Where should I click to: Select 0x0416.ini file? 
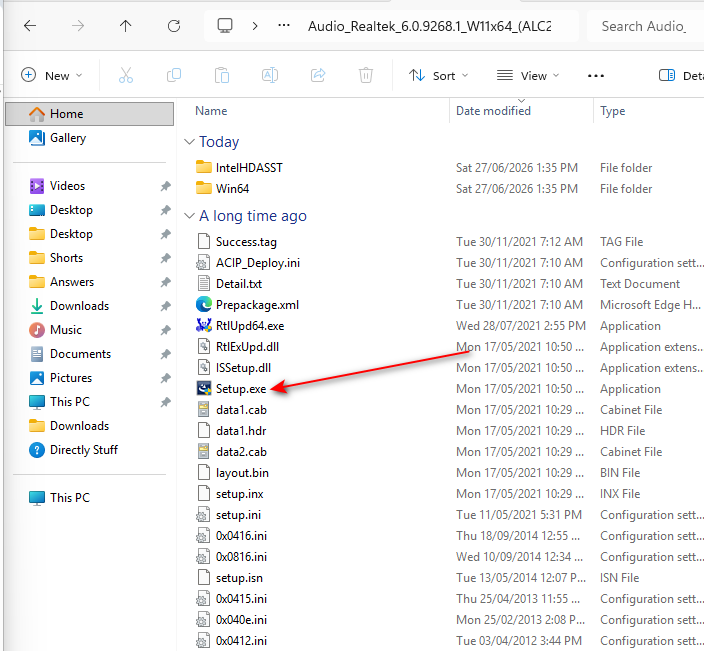pos(242,536)
